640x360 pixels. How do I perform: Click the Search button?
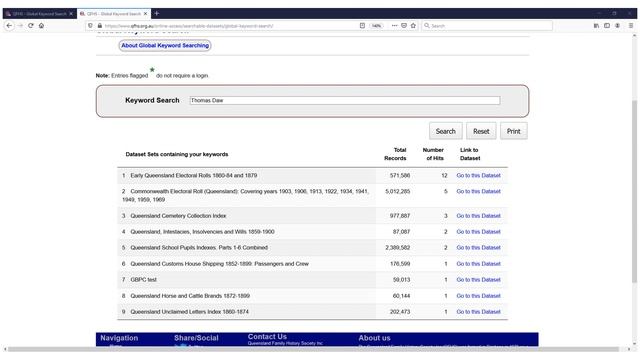tap(445, 131)
